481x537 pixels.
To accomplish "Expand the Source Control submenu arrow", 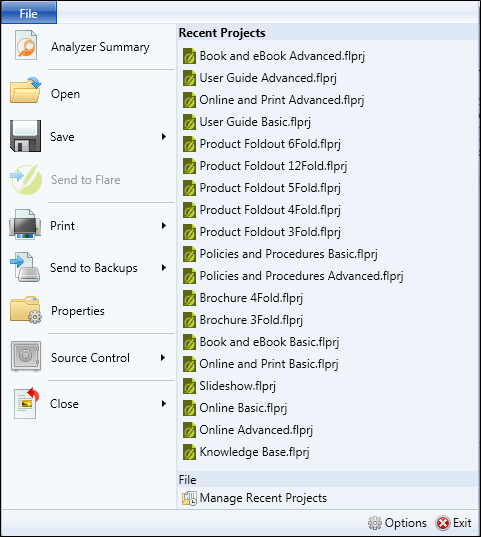I will [x=163, y=358].
